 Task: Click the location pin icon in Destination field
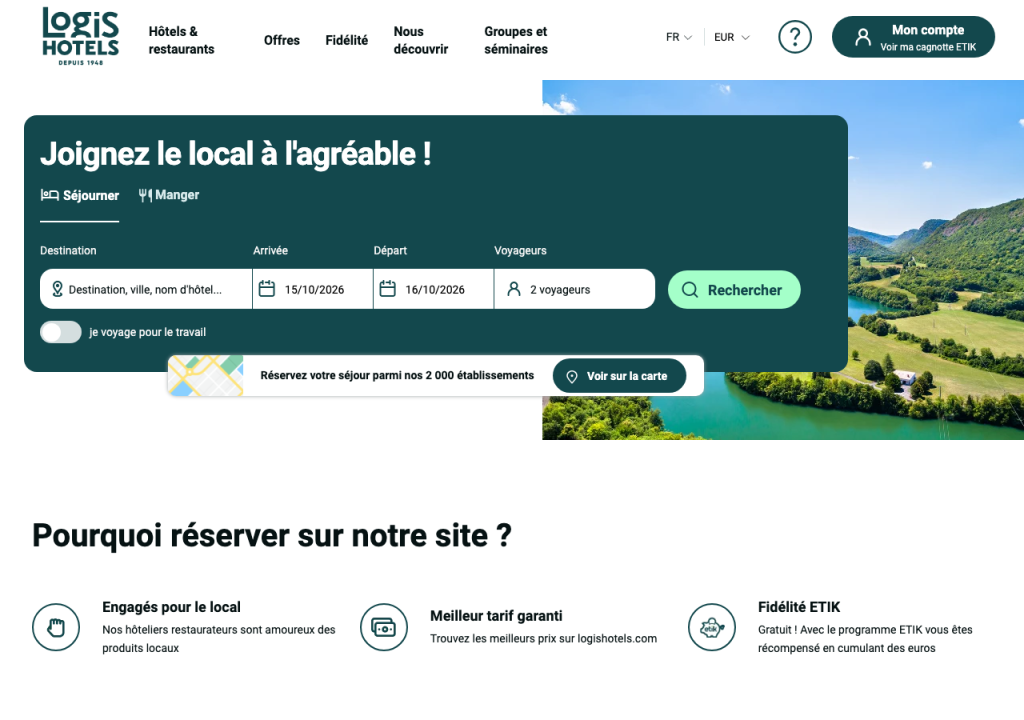pyautogui.click(x=57, y=289)
